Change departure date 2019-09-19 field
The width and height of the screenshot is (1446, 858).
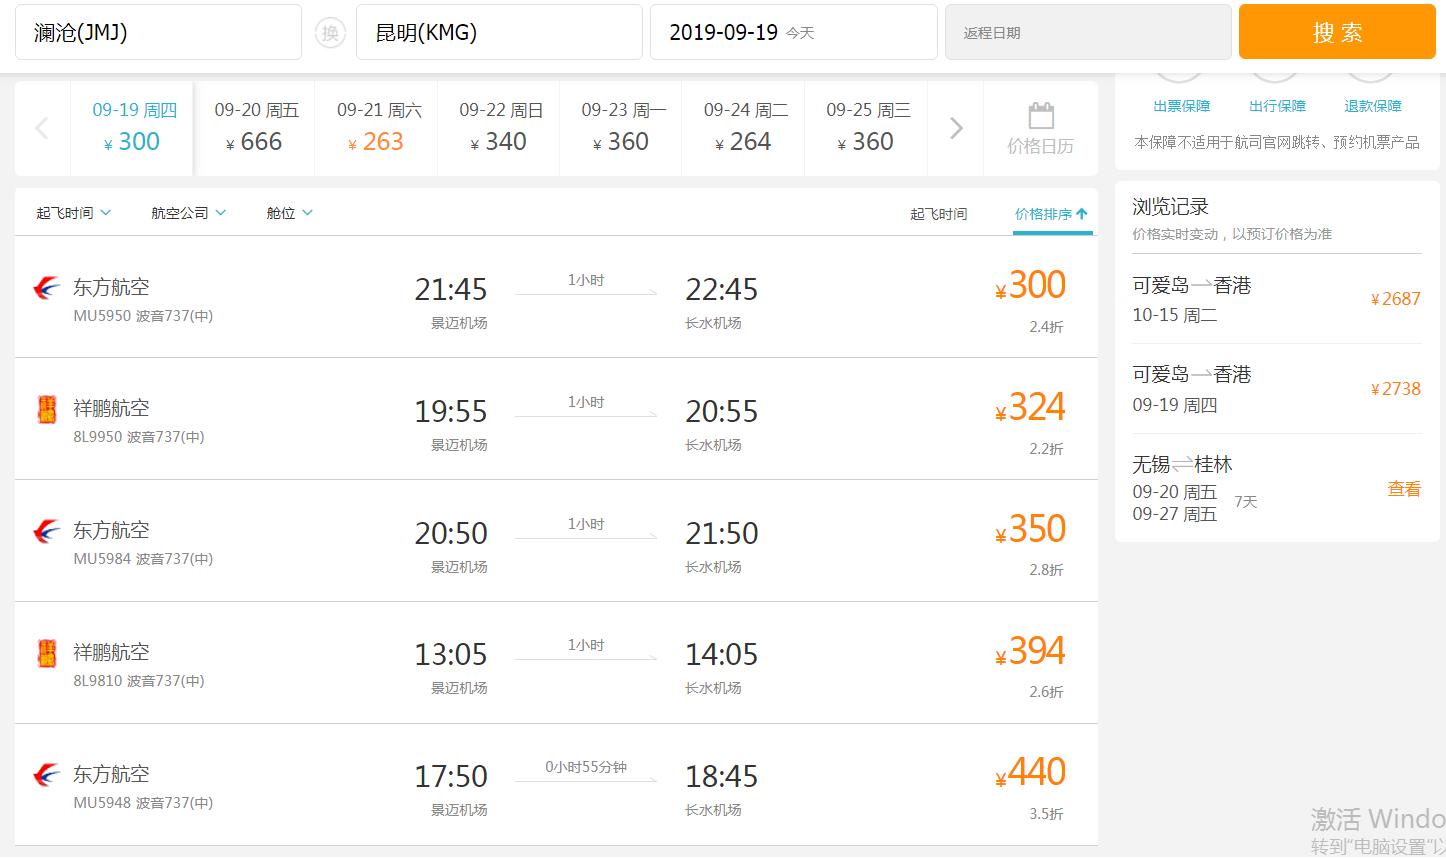[x=794, y=32]
